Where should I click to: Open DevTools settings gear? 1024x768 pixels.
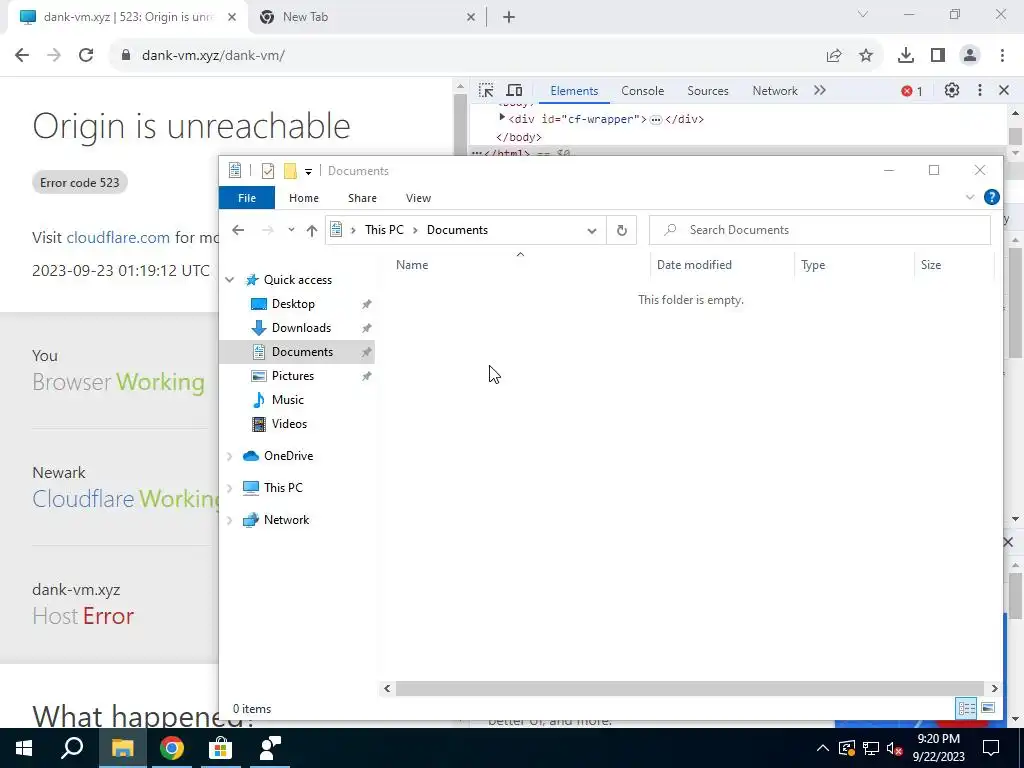952,91
